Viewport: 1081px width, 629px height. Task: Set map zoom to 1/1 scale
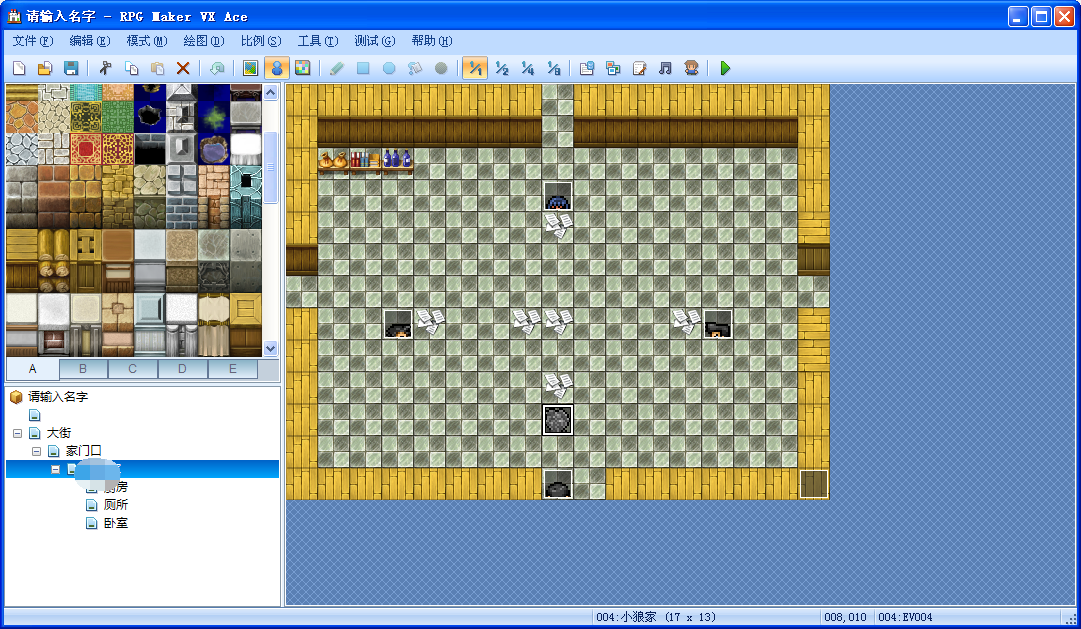point(475,68)
